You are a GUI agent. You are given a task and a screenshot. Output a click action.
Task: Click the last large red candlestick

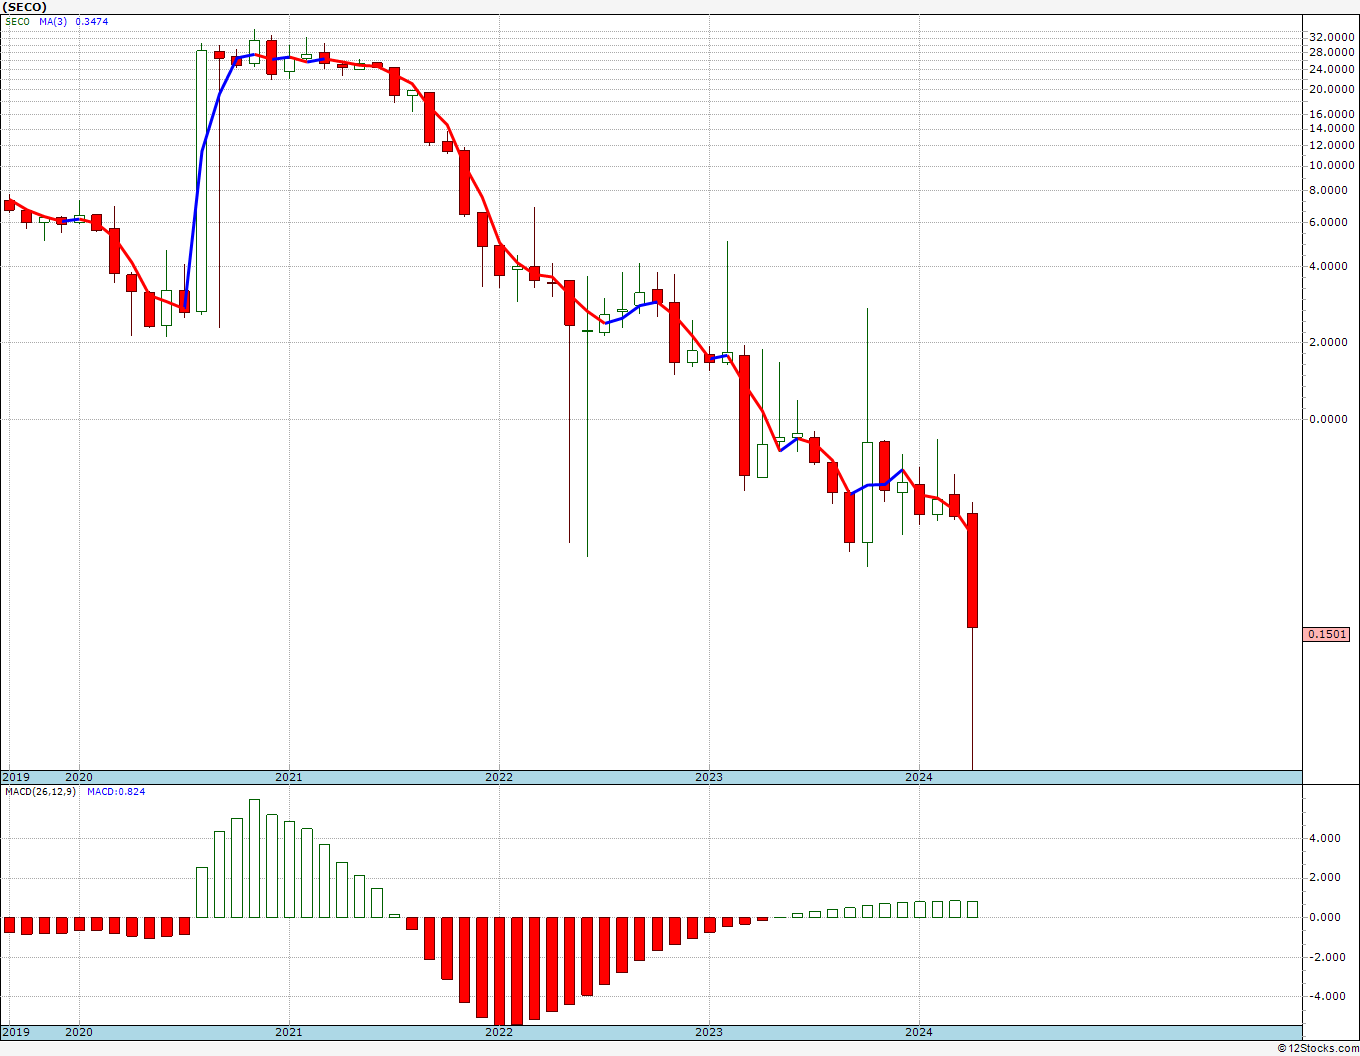[x=972, y=570]
